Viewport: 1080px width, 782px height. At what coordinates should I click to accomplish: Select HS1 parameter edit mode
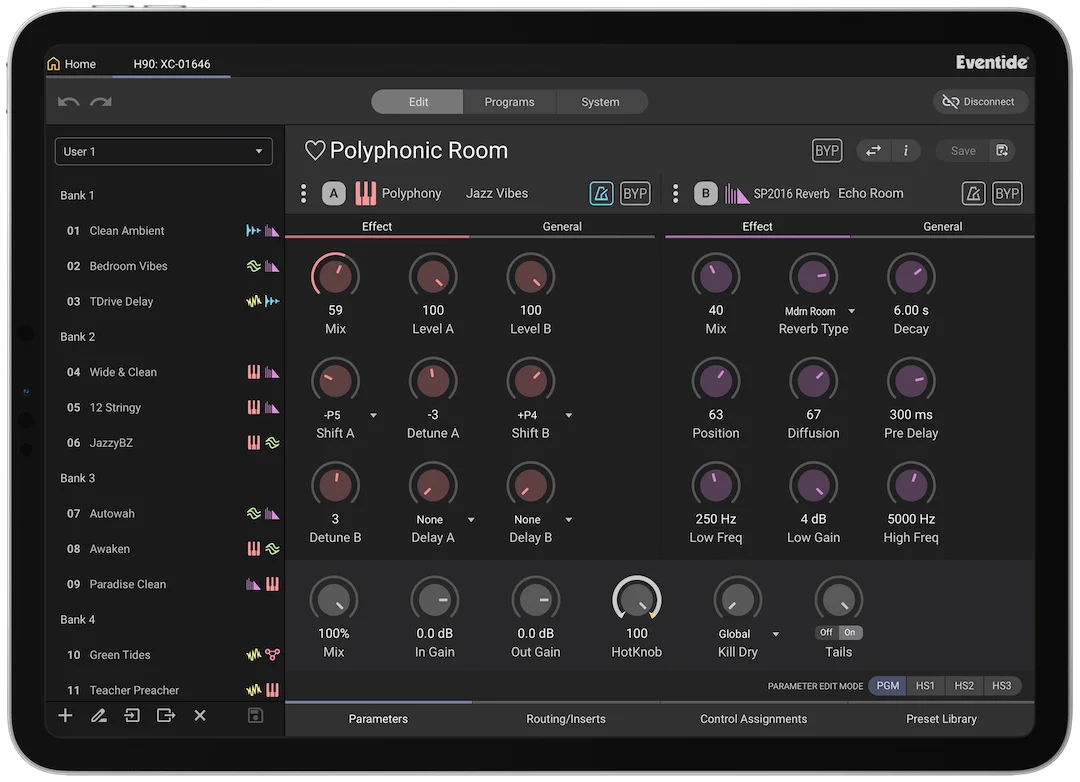(x=925, y=686)
